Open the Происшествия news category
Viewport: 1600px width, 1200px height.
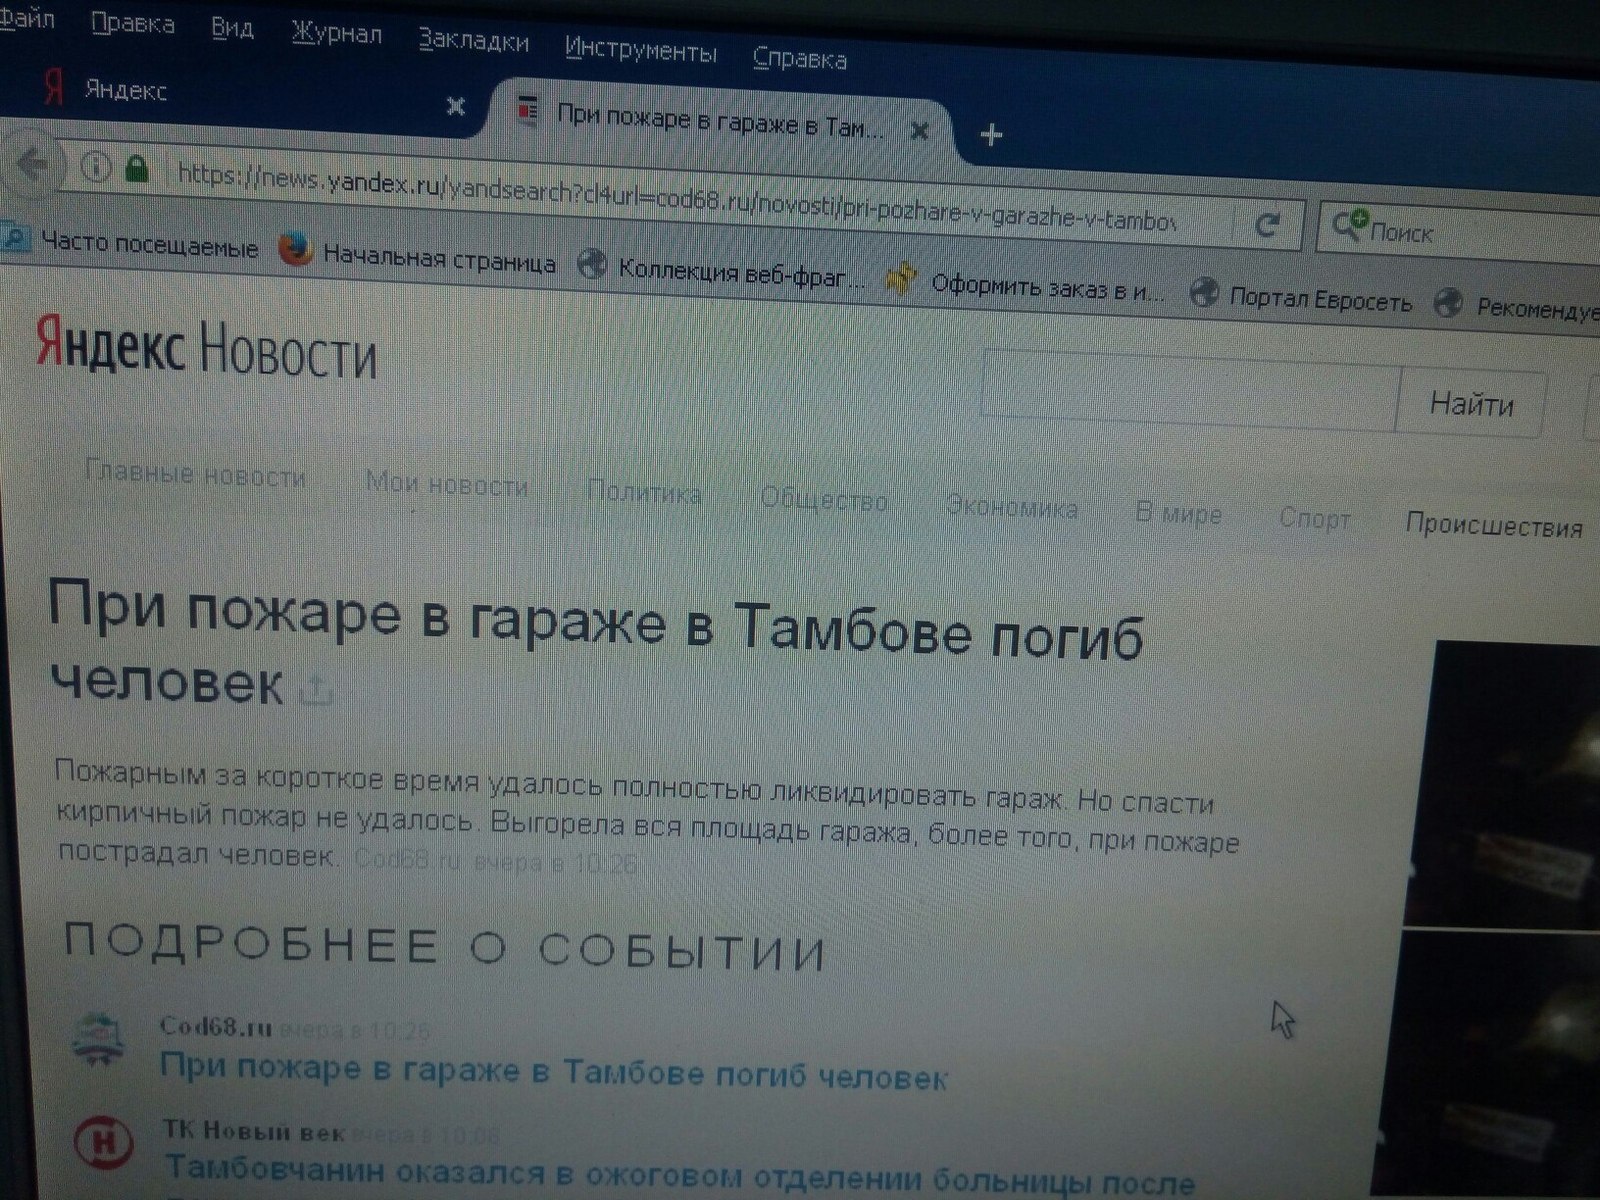coord(1493,526)
